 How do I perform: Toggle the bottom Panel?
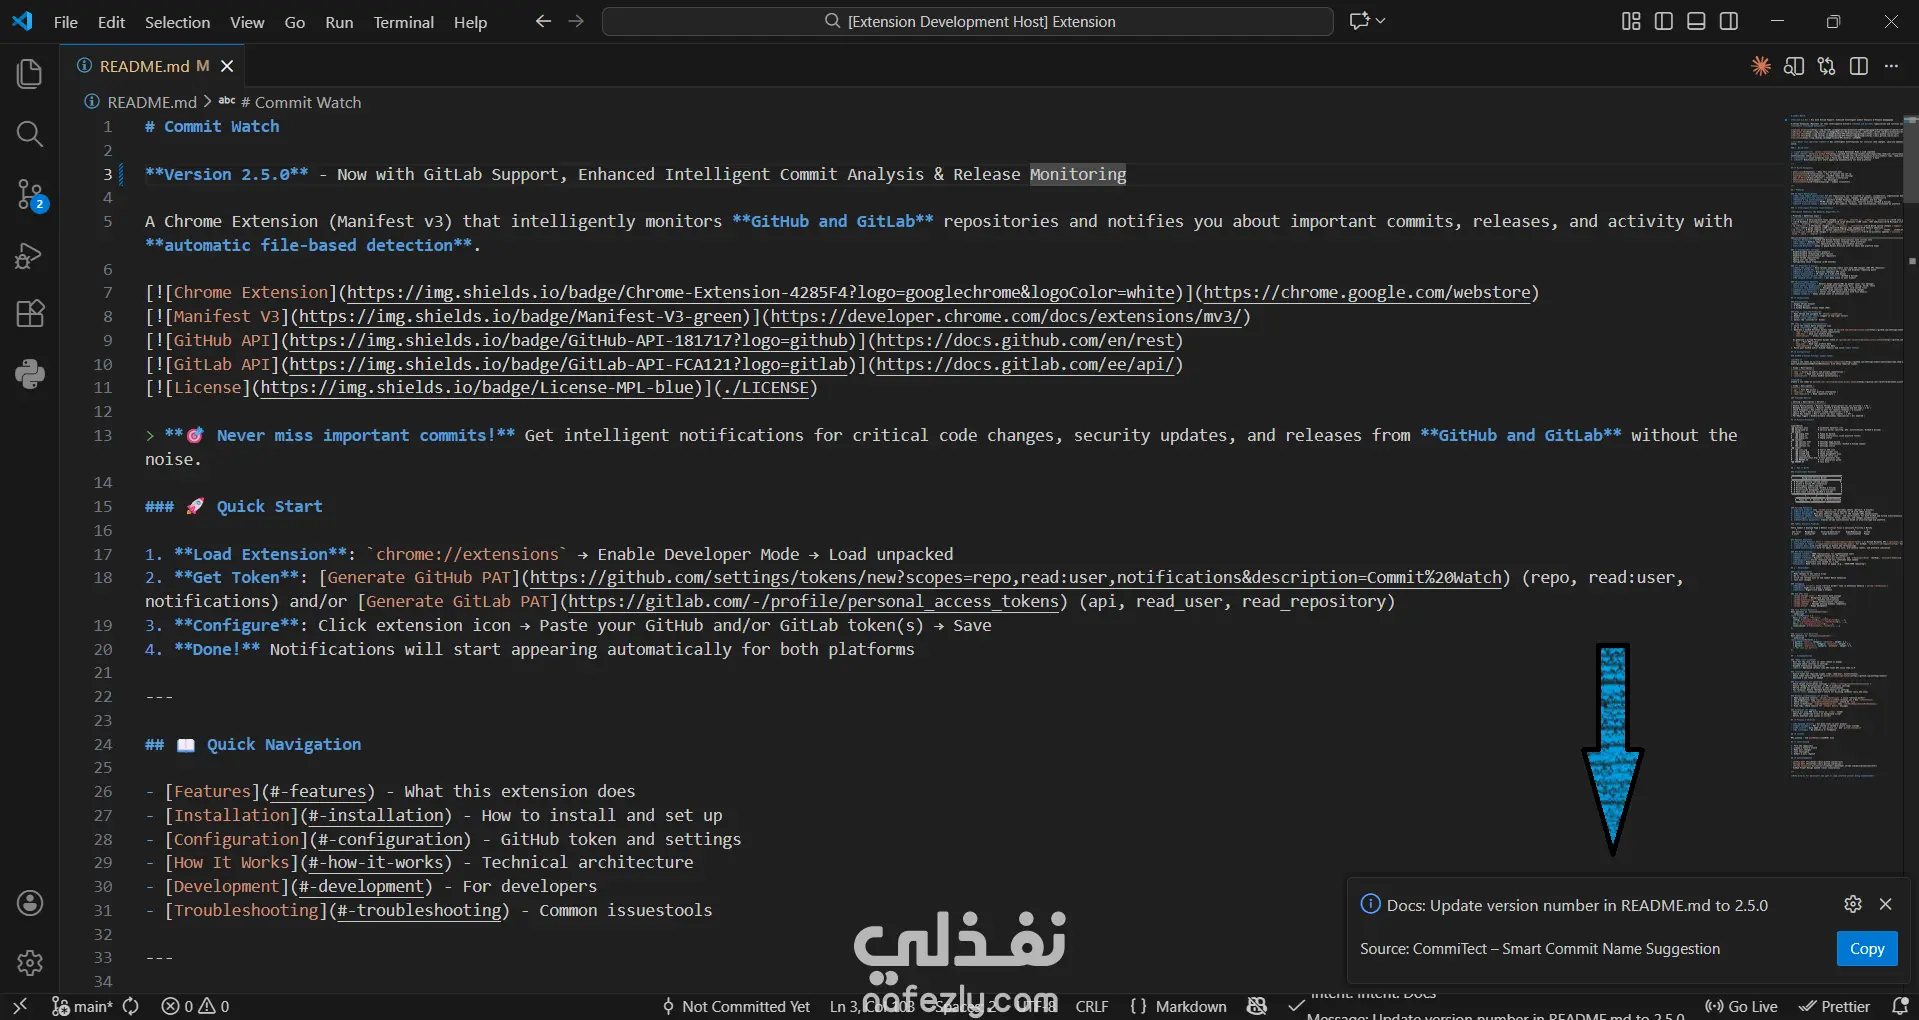pyautogui.click(x=1696, y=21)
